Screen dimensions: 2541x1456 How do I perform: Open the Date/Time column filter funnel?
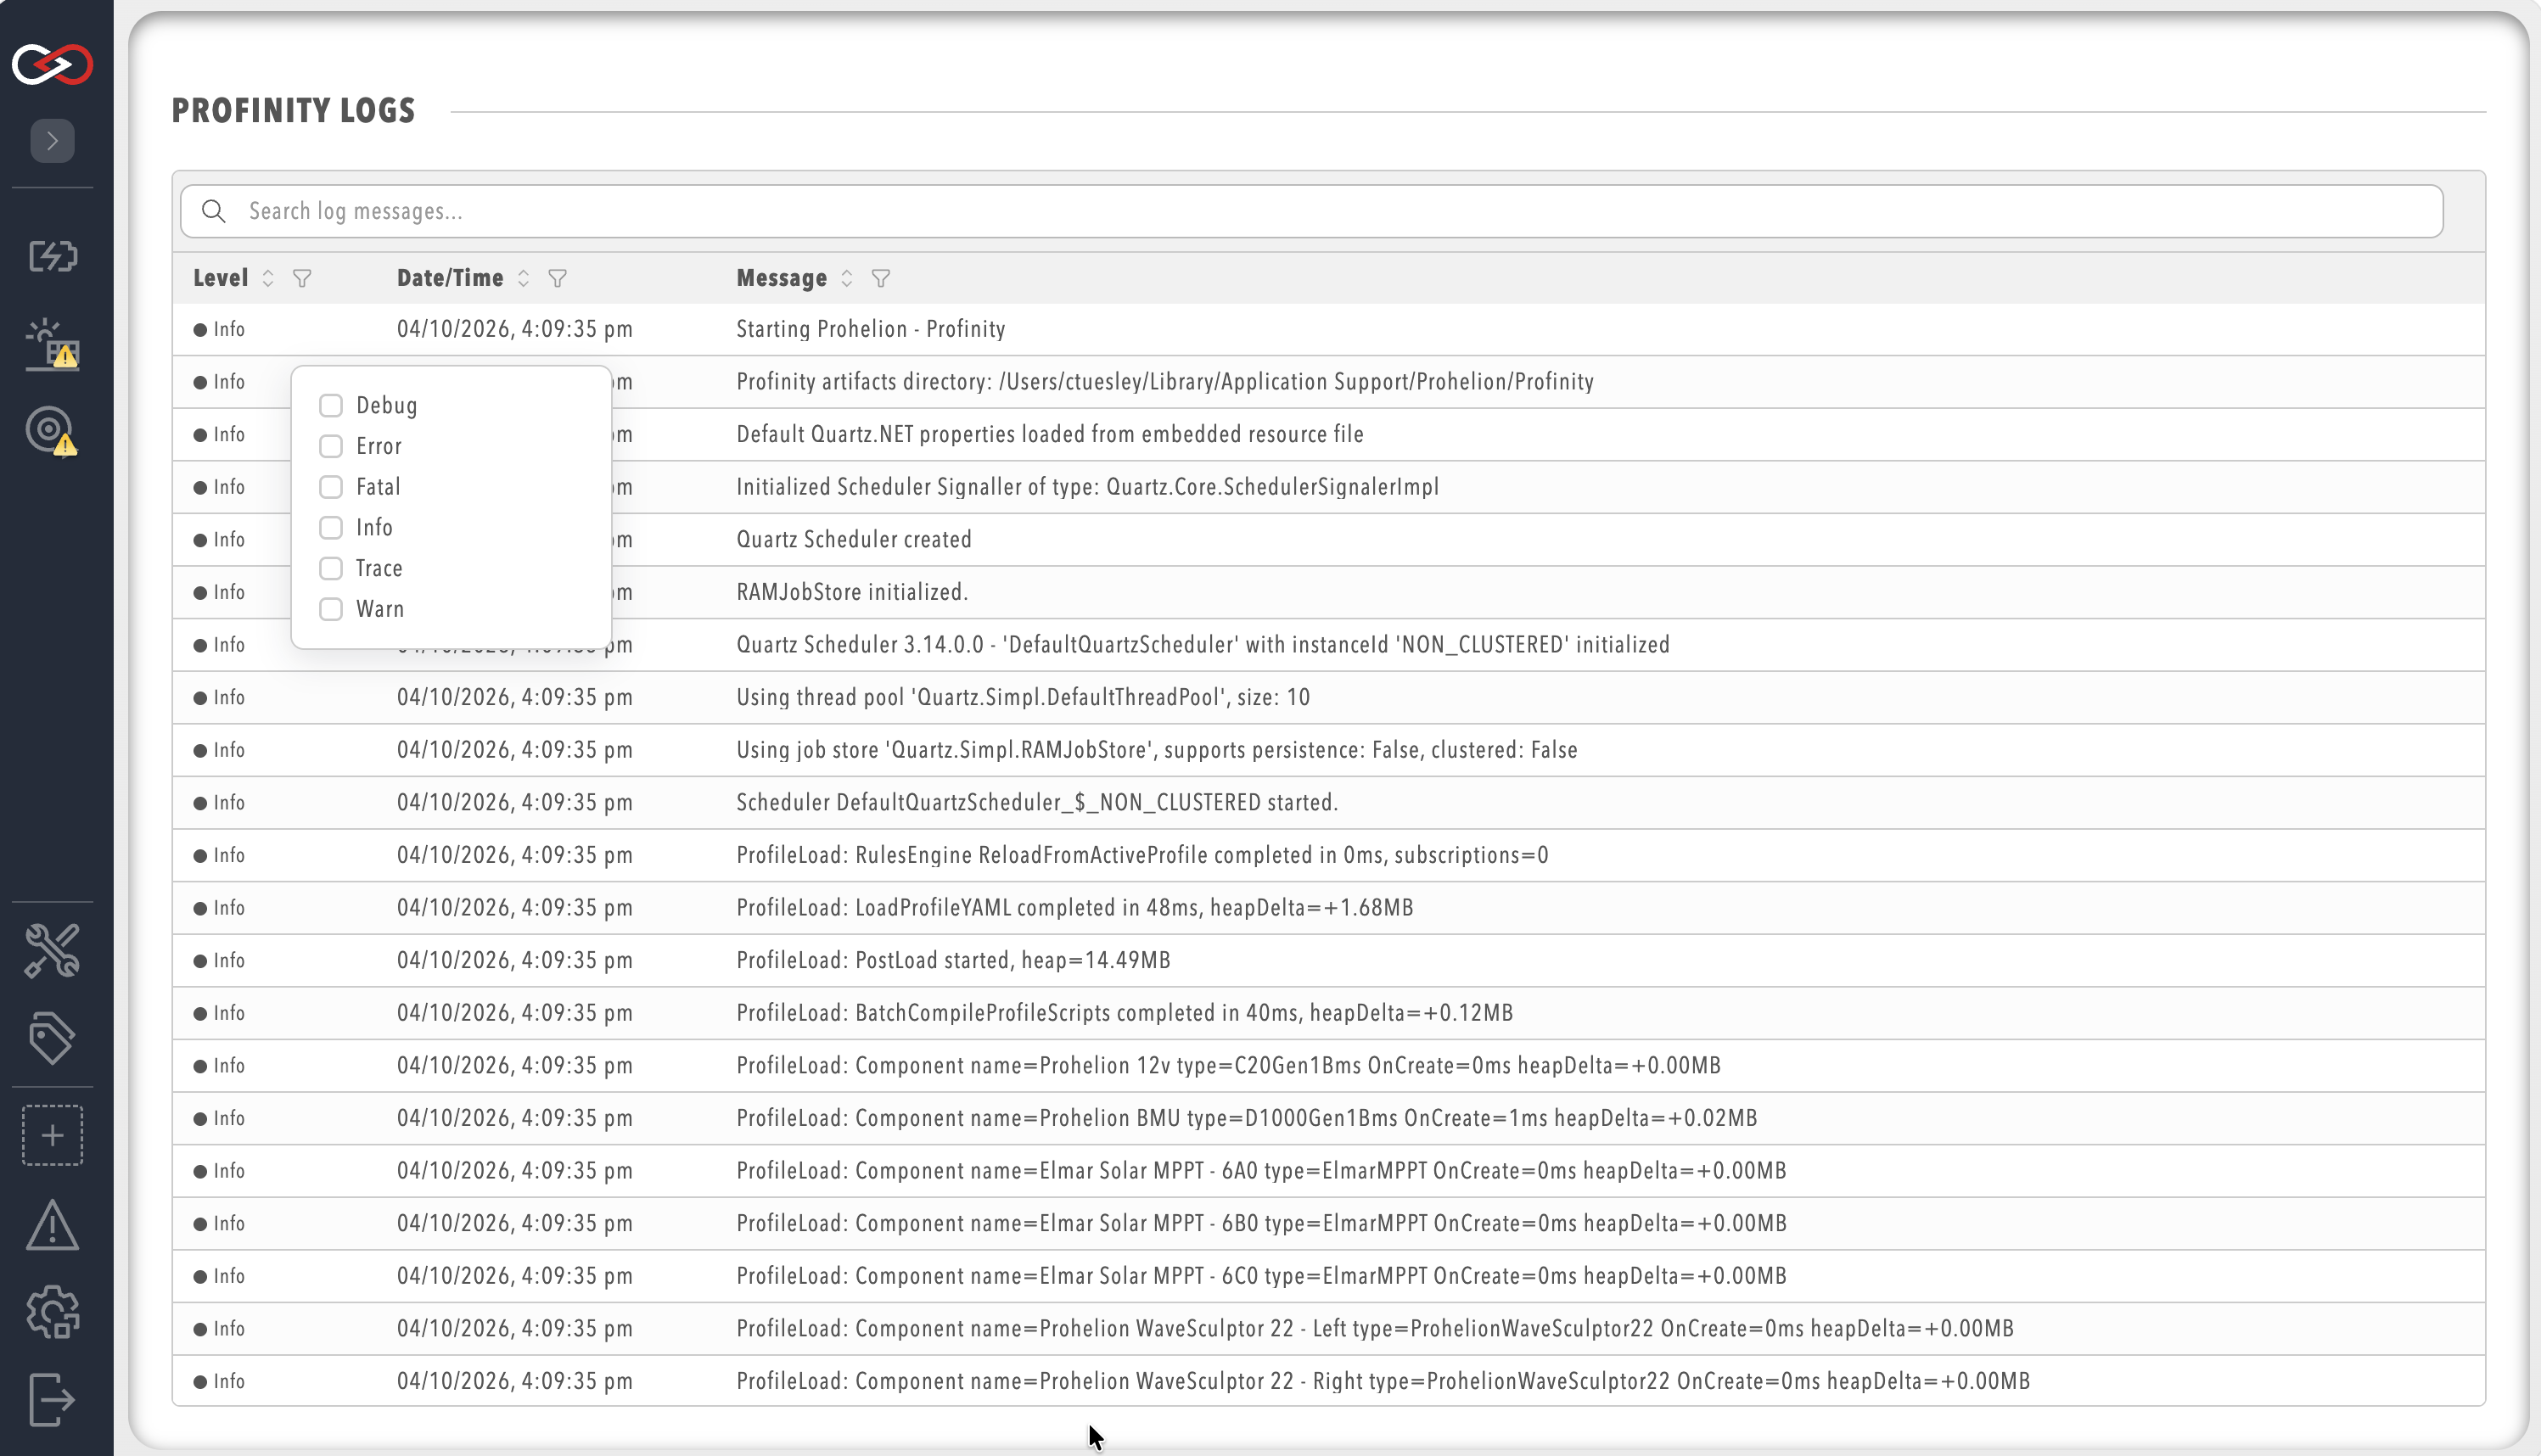point(558,279)
